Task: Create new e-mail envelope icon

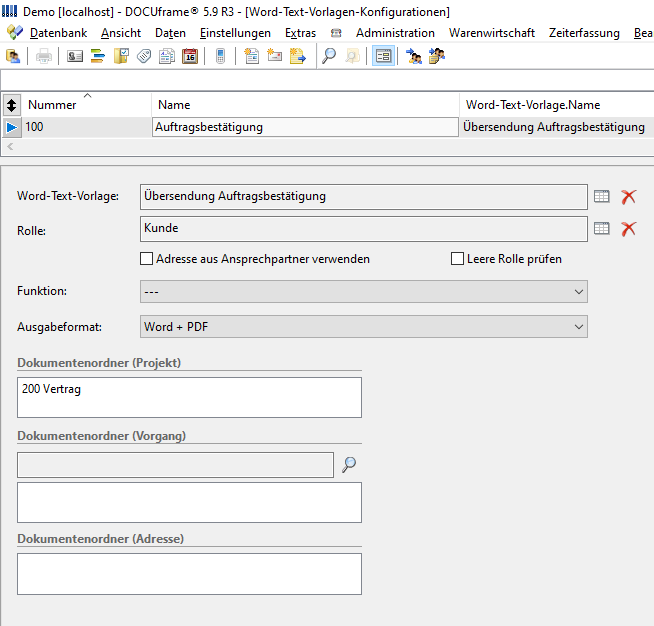Action: pyautogui.click(x=274, y=56)
